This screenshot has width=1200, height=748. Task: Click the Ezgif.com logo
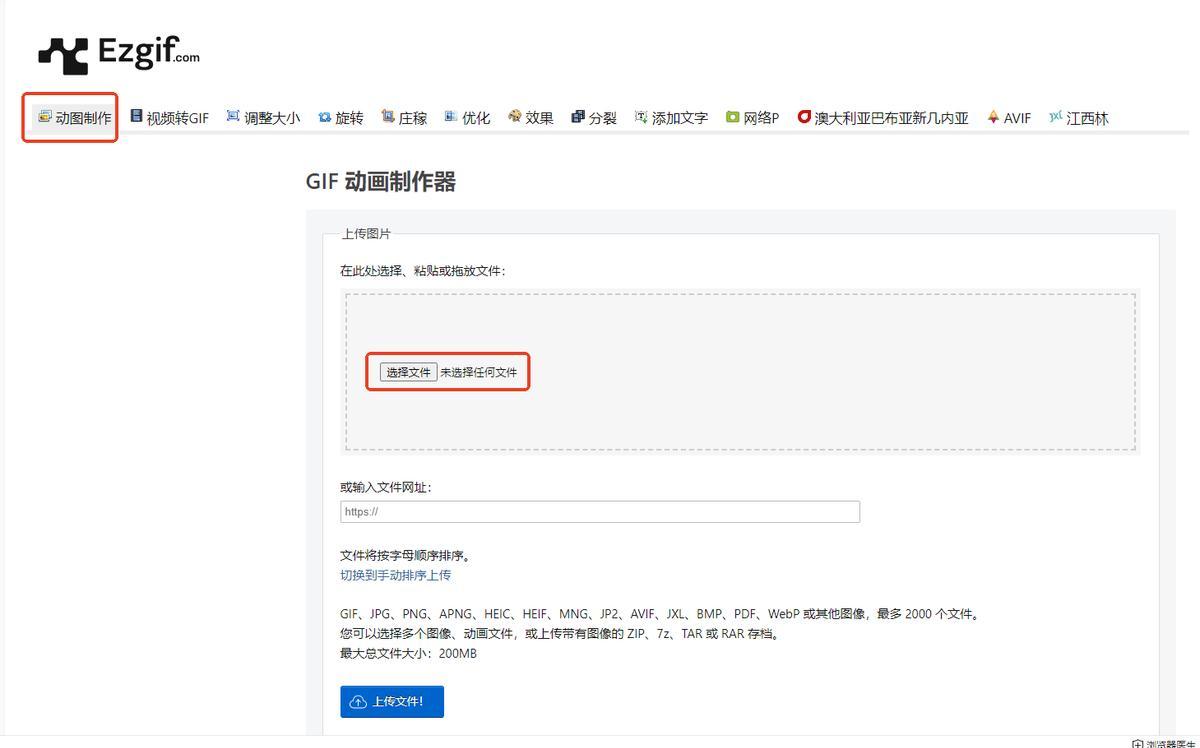click(x=118, y=54)
